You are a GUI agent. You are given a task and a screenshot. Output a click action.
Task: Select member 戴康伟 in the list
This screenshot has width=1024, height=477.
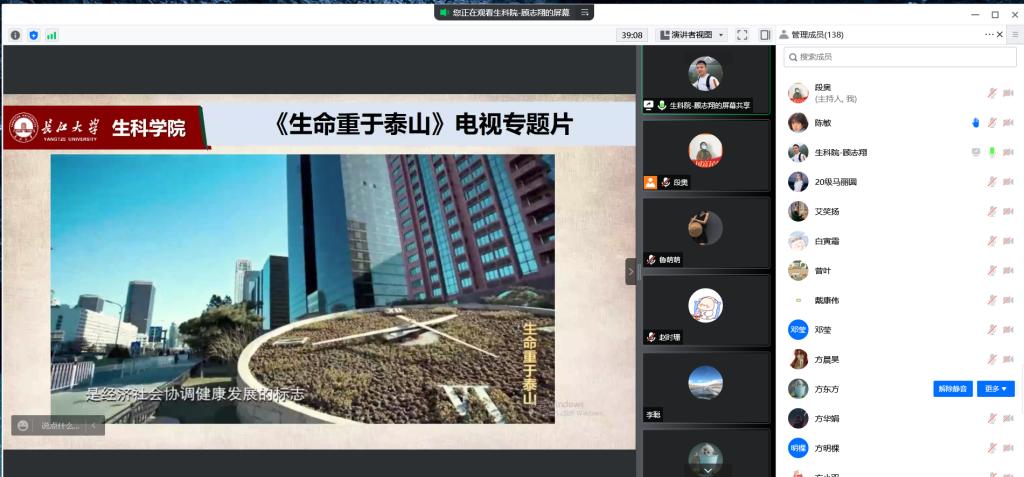click(x=826, y=300)
